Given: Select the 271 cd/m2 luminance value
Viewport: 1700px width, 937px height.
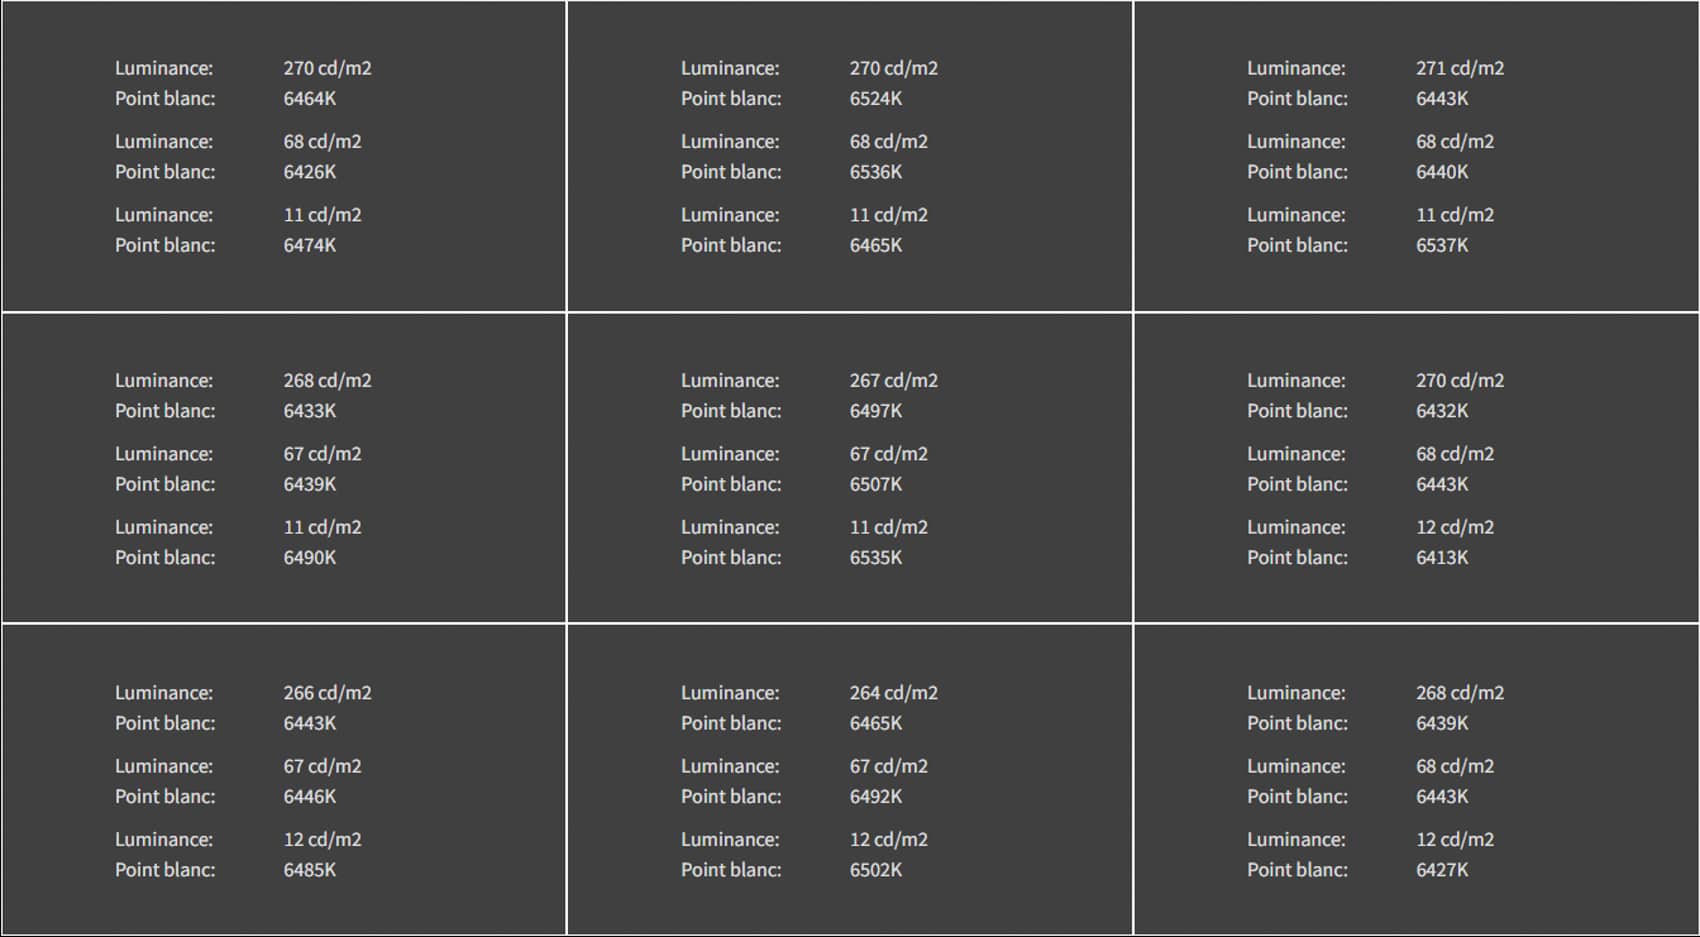Looking at the screenshot, I should tap(1460, 68).
